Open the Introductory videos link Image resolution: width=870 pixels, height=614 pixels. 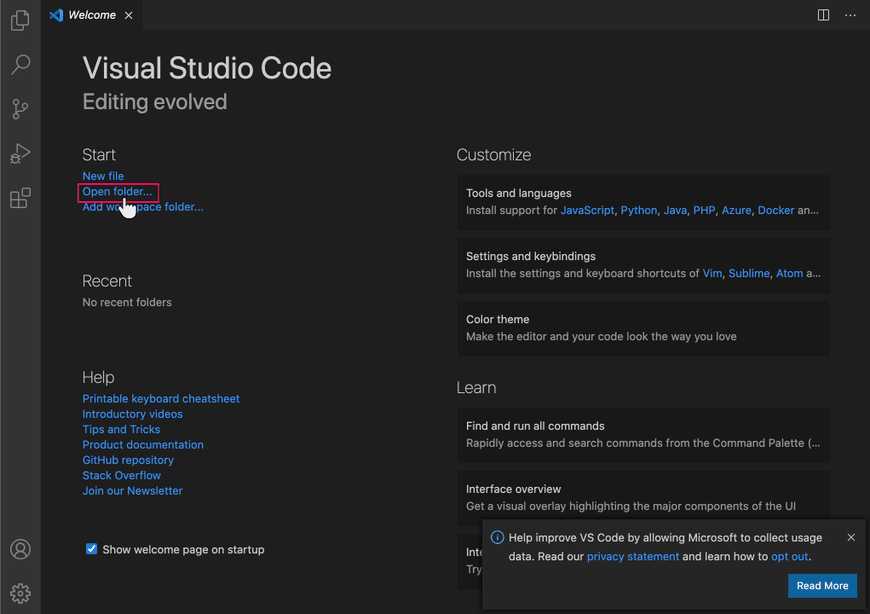(132, 414)
